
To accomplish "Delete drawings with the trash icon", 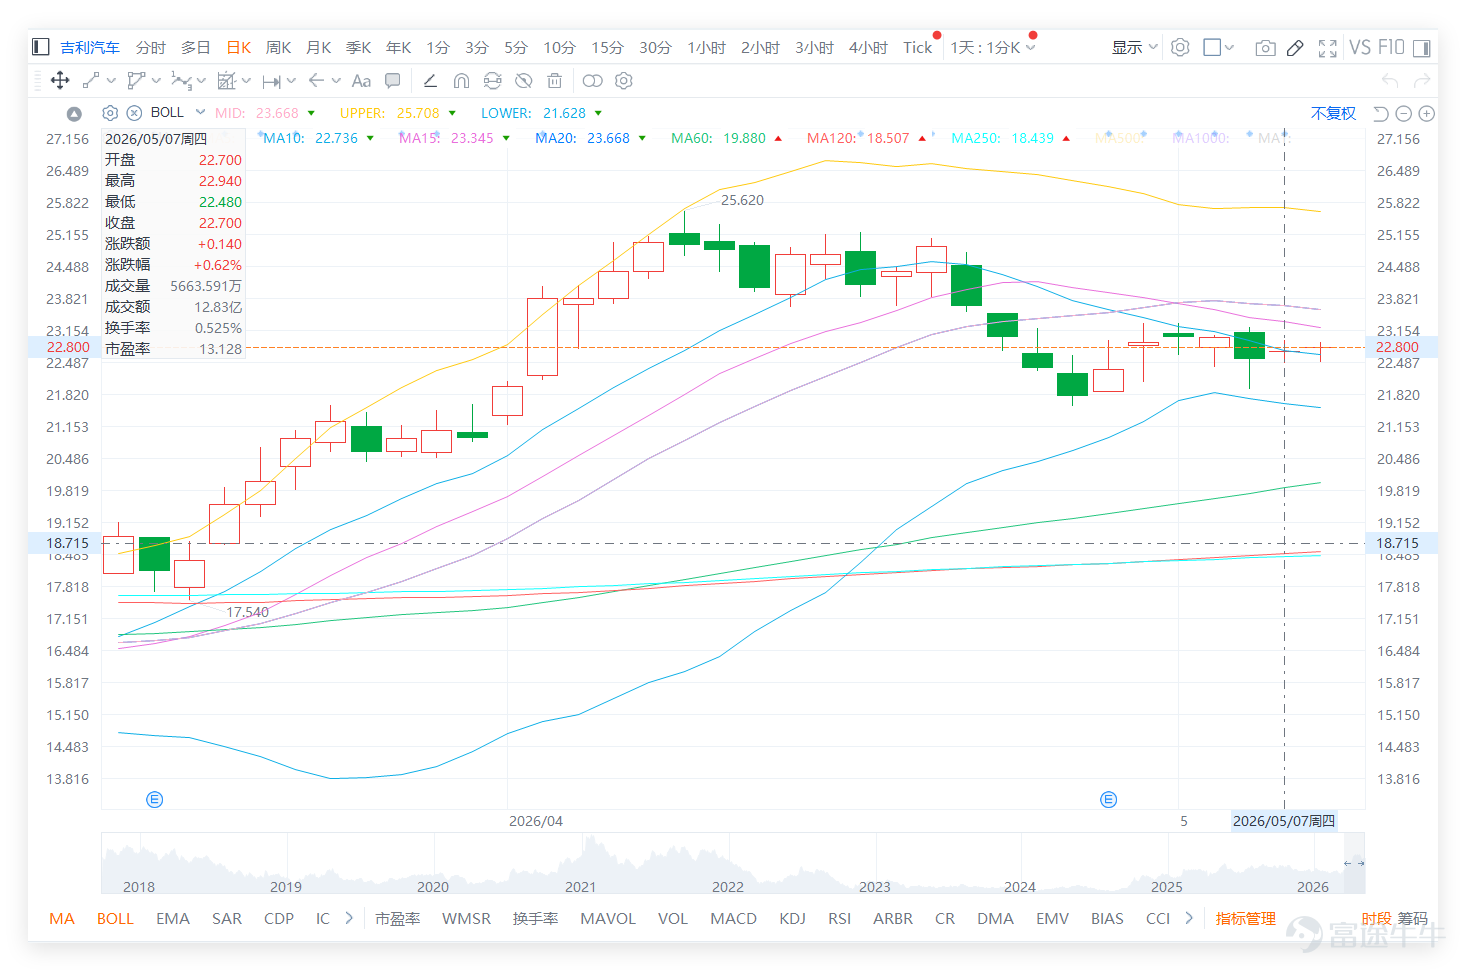I will (x=555, y=81).
